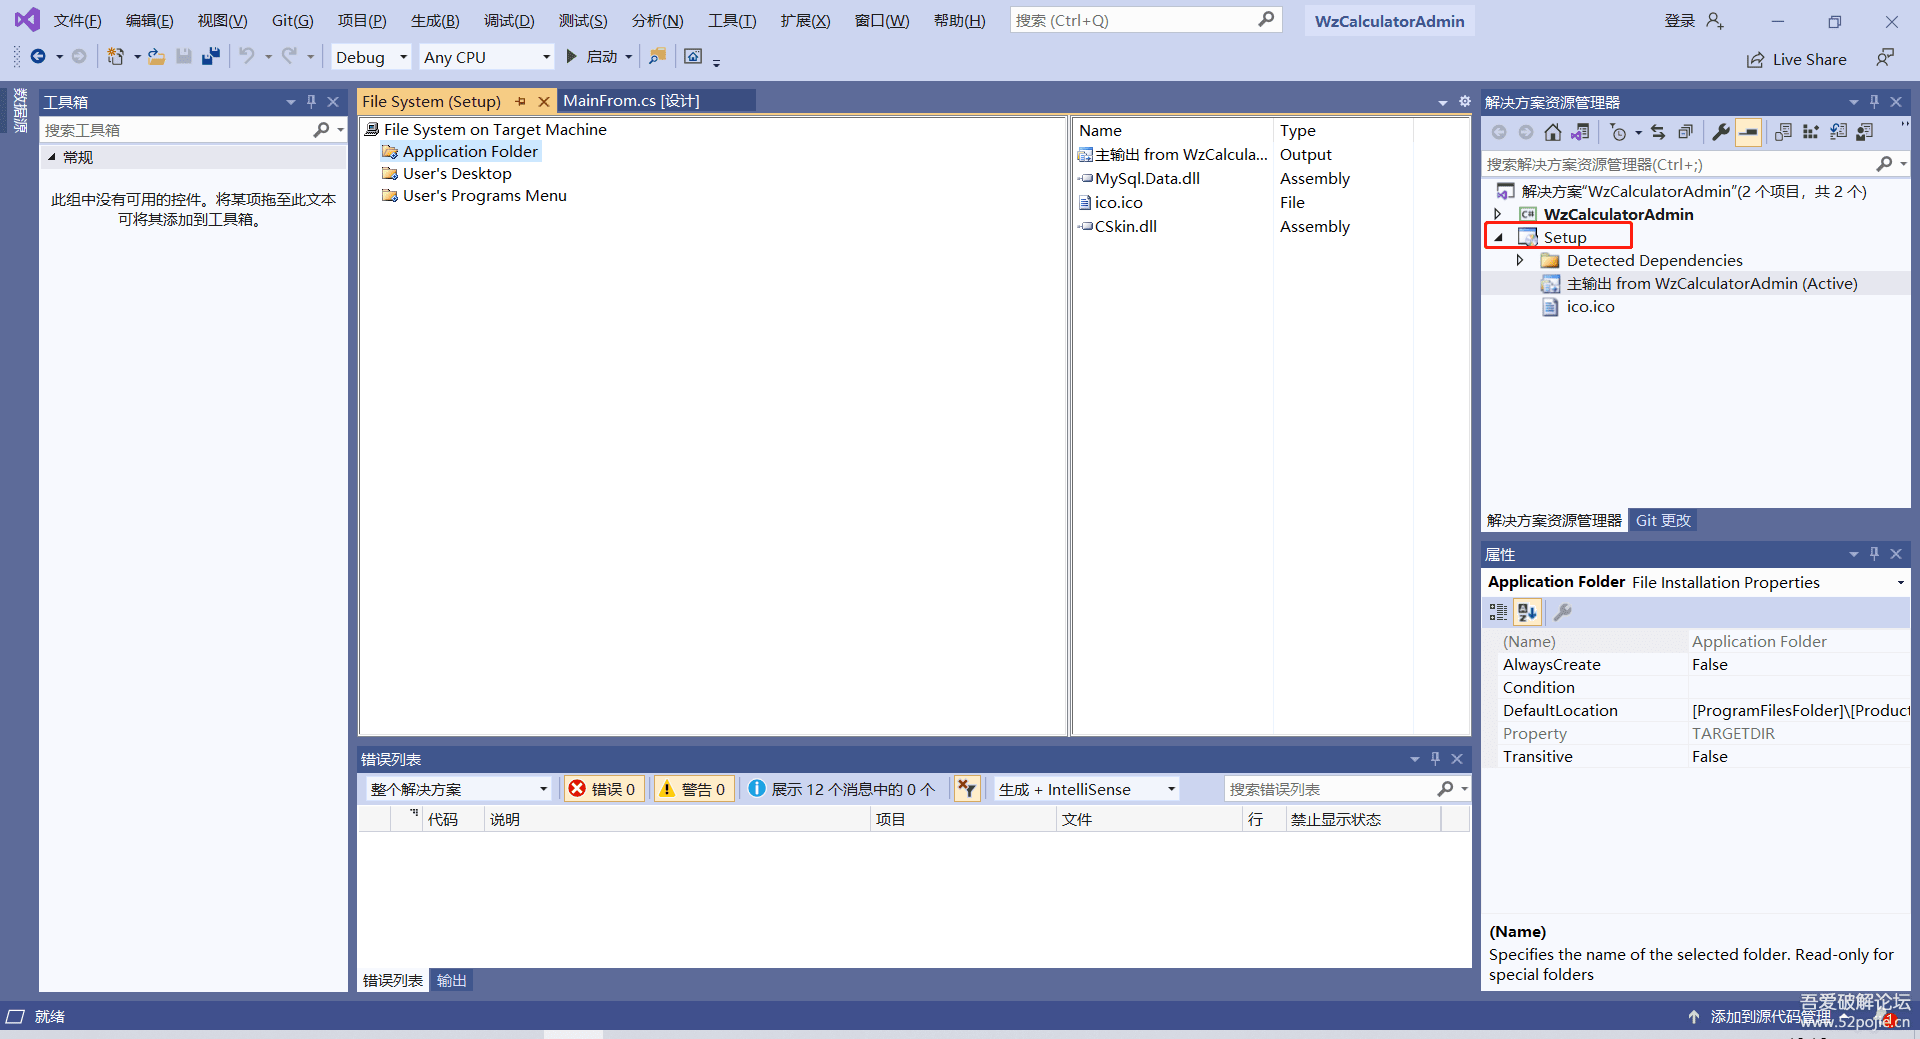Click the Live Share button
1920x1039 pixels.
click(1797, 59)
